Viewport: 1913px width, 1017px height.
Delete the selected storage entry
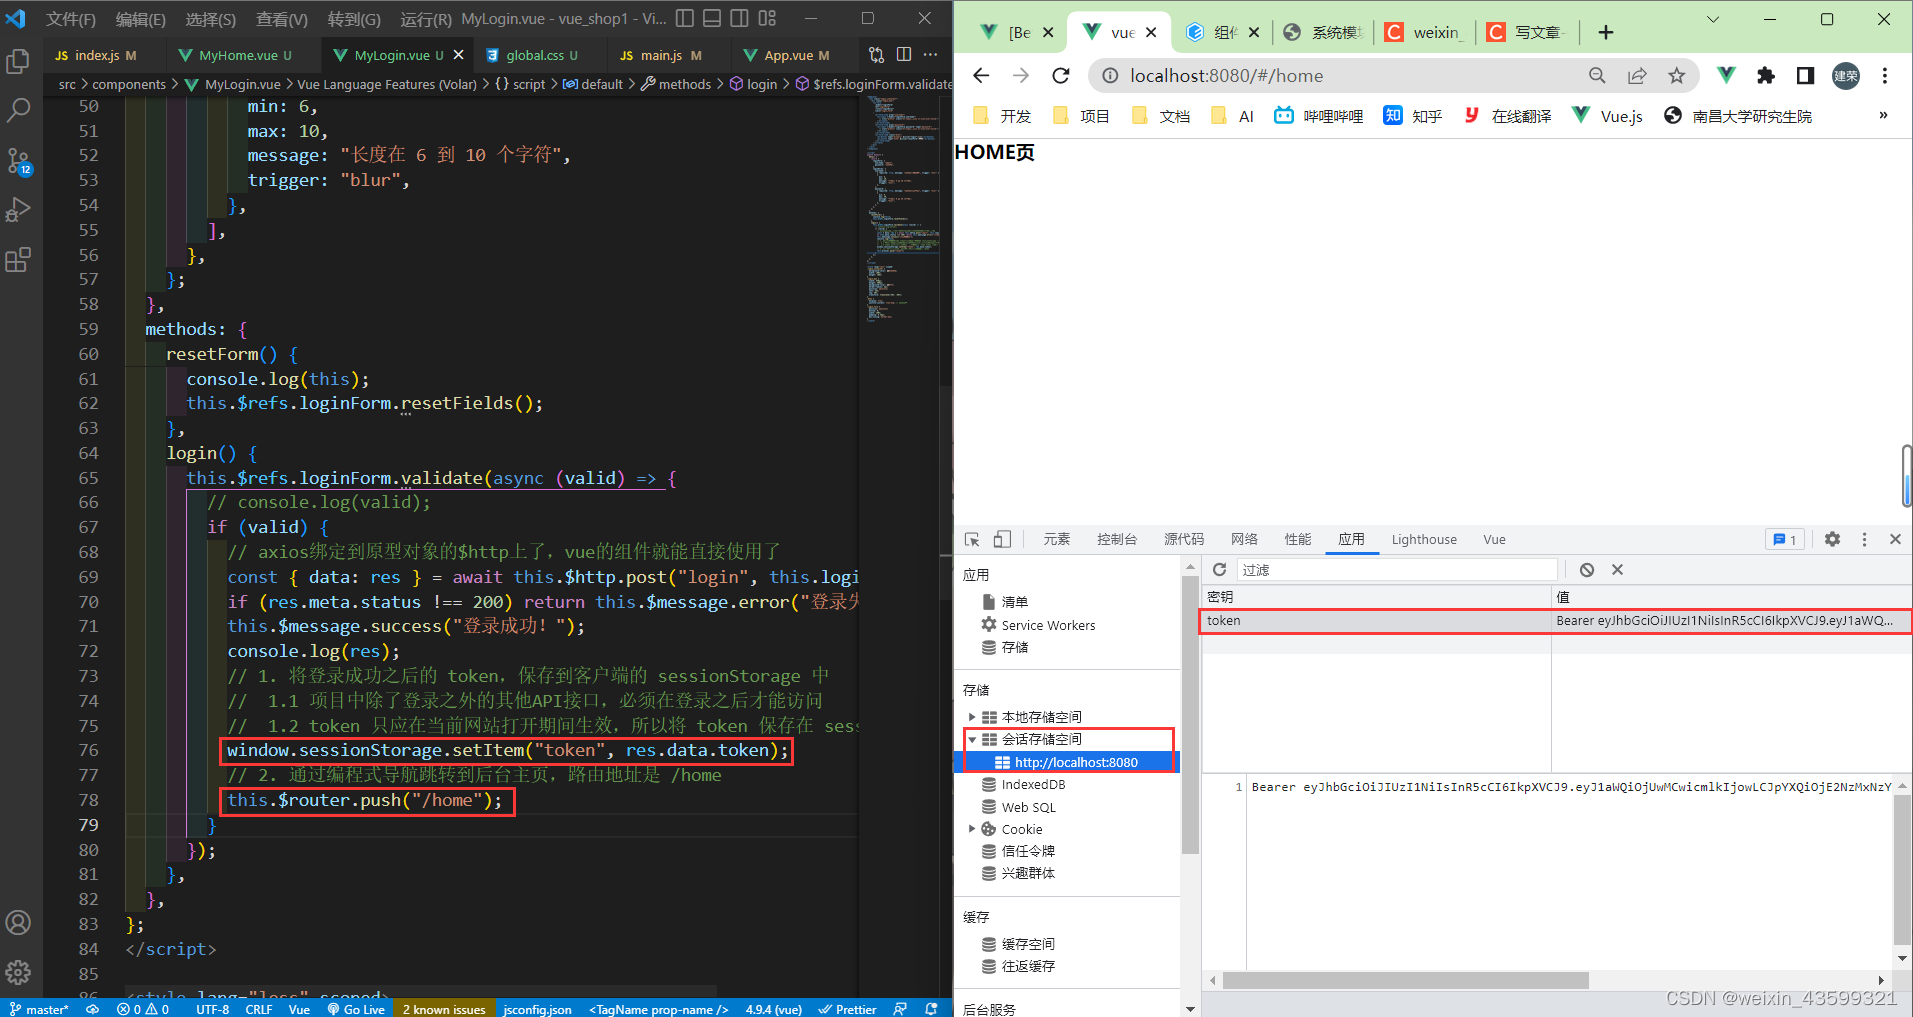1617,570
